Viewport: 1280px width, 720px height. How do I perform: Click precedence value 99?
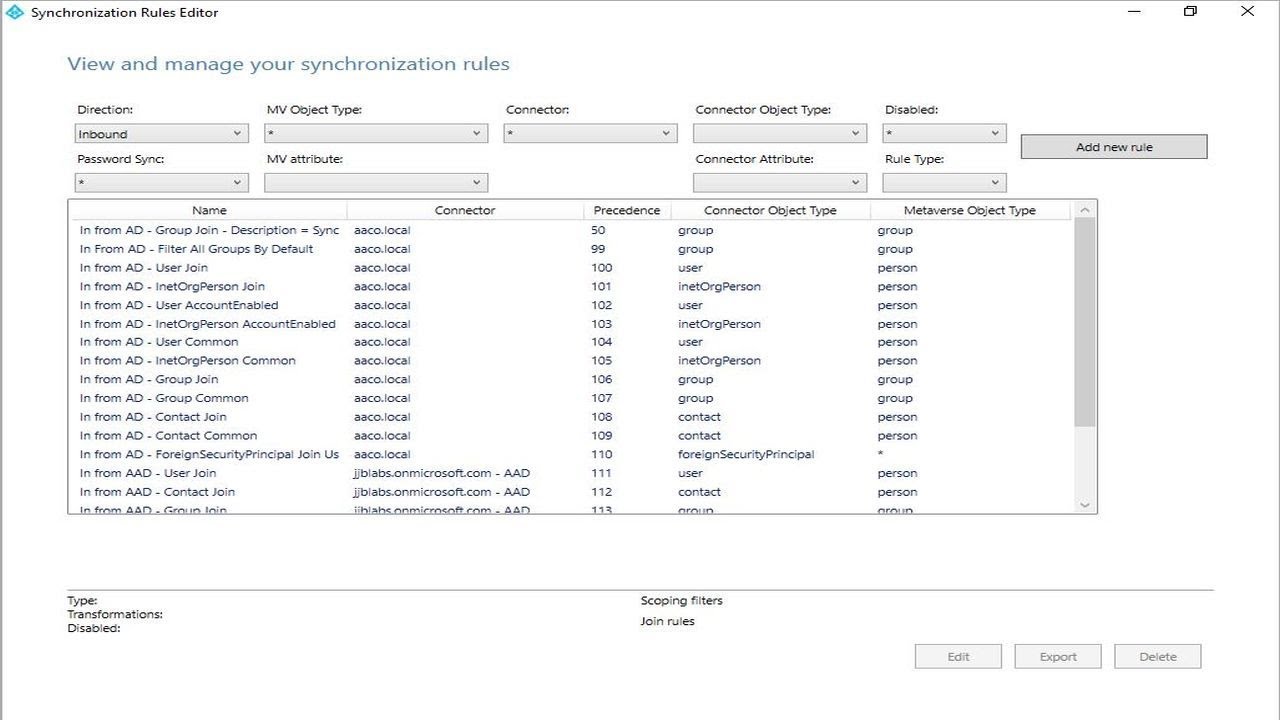pos(598,249)
